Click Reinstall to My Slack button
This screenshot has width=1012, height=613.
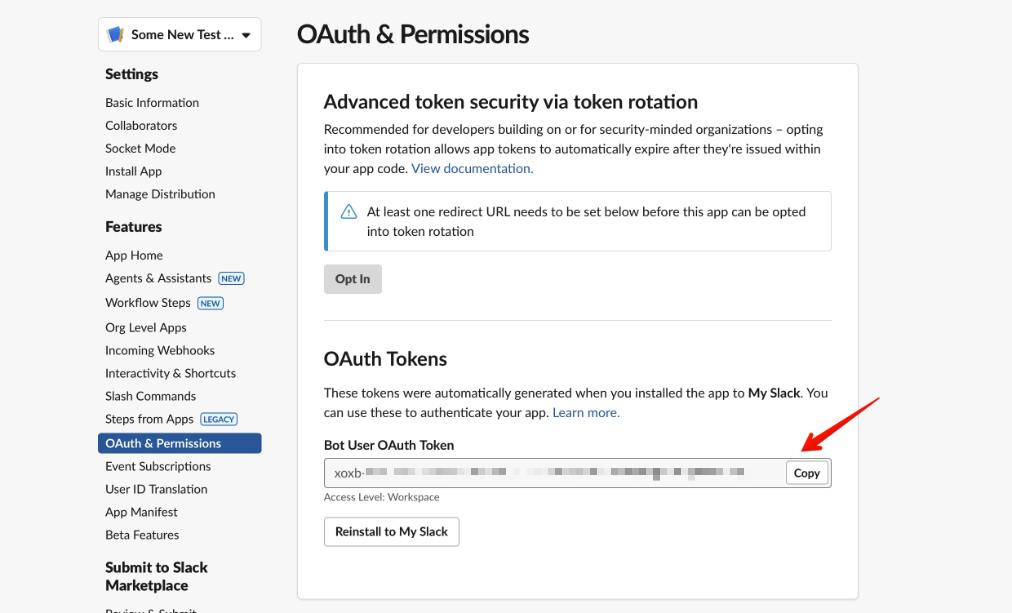pos(391,532)
